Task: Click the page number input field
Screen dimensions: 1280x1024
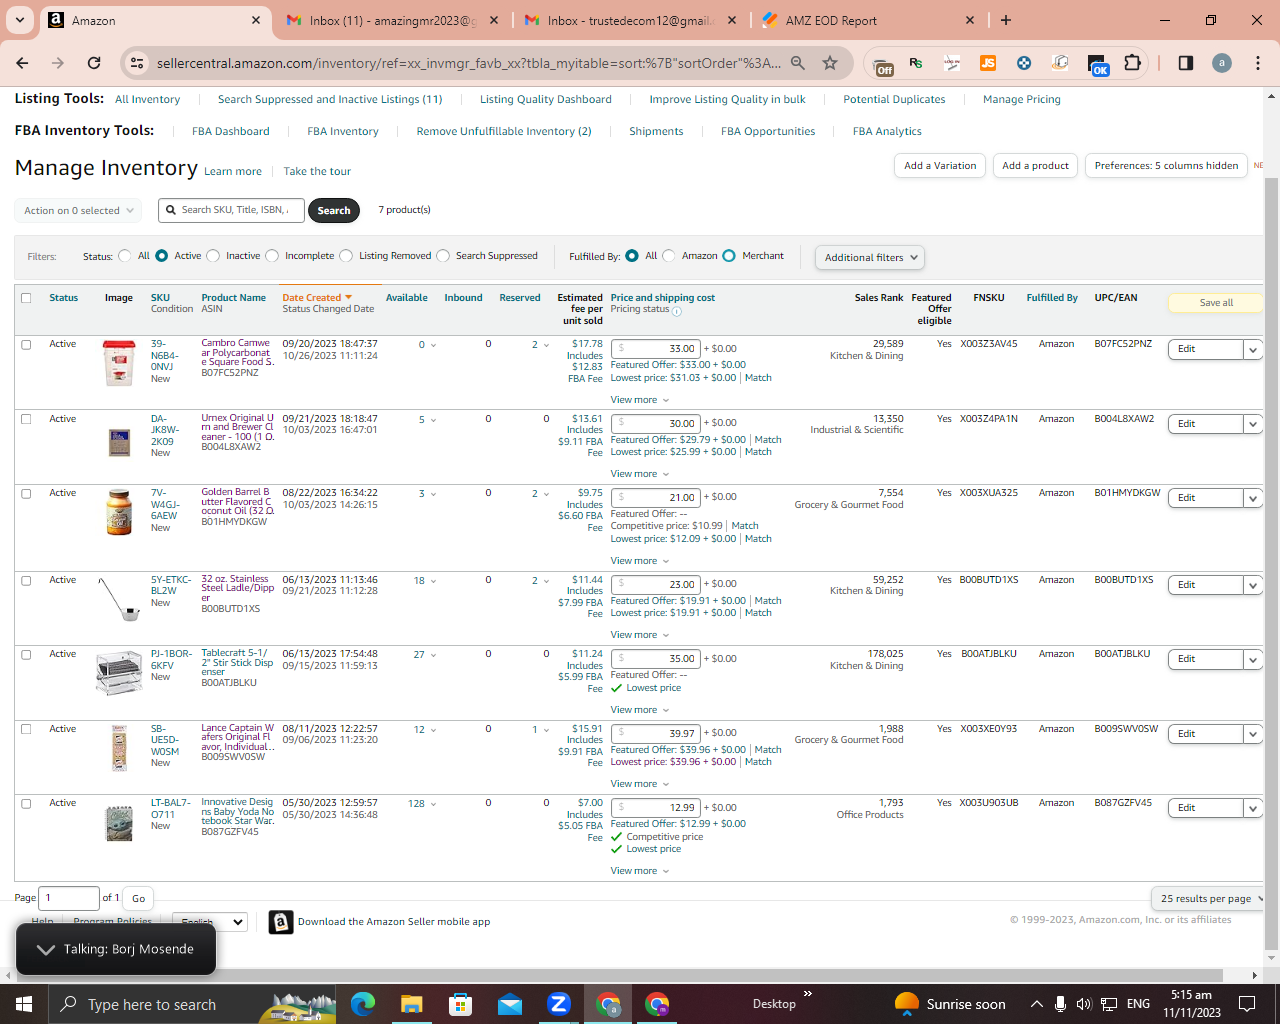Action: tap(69, 898)
